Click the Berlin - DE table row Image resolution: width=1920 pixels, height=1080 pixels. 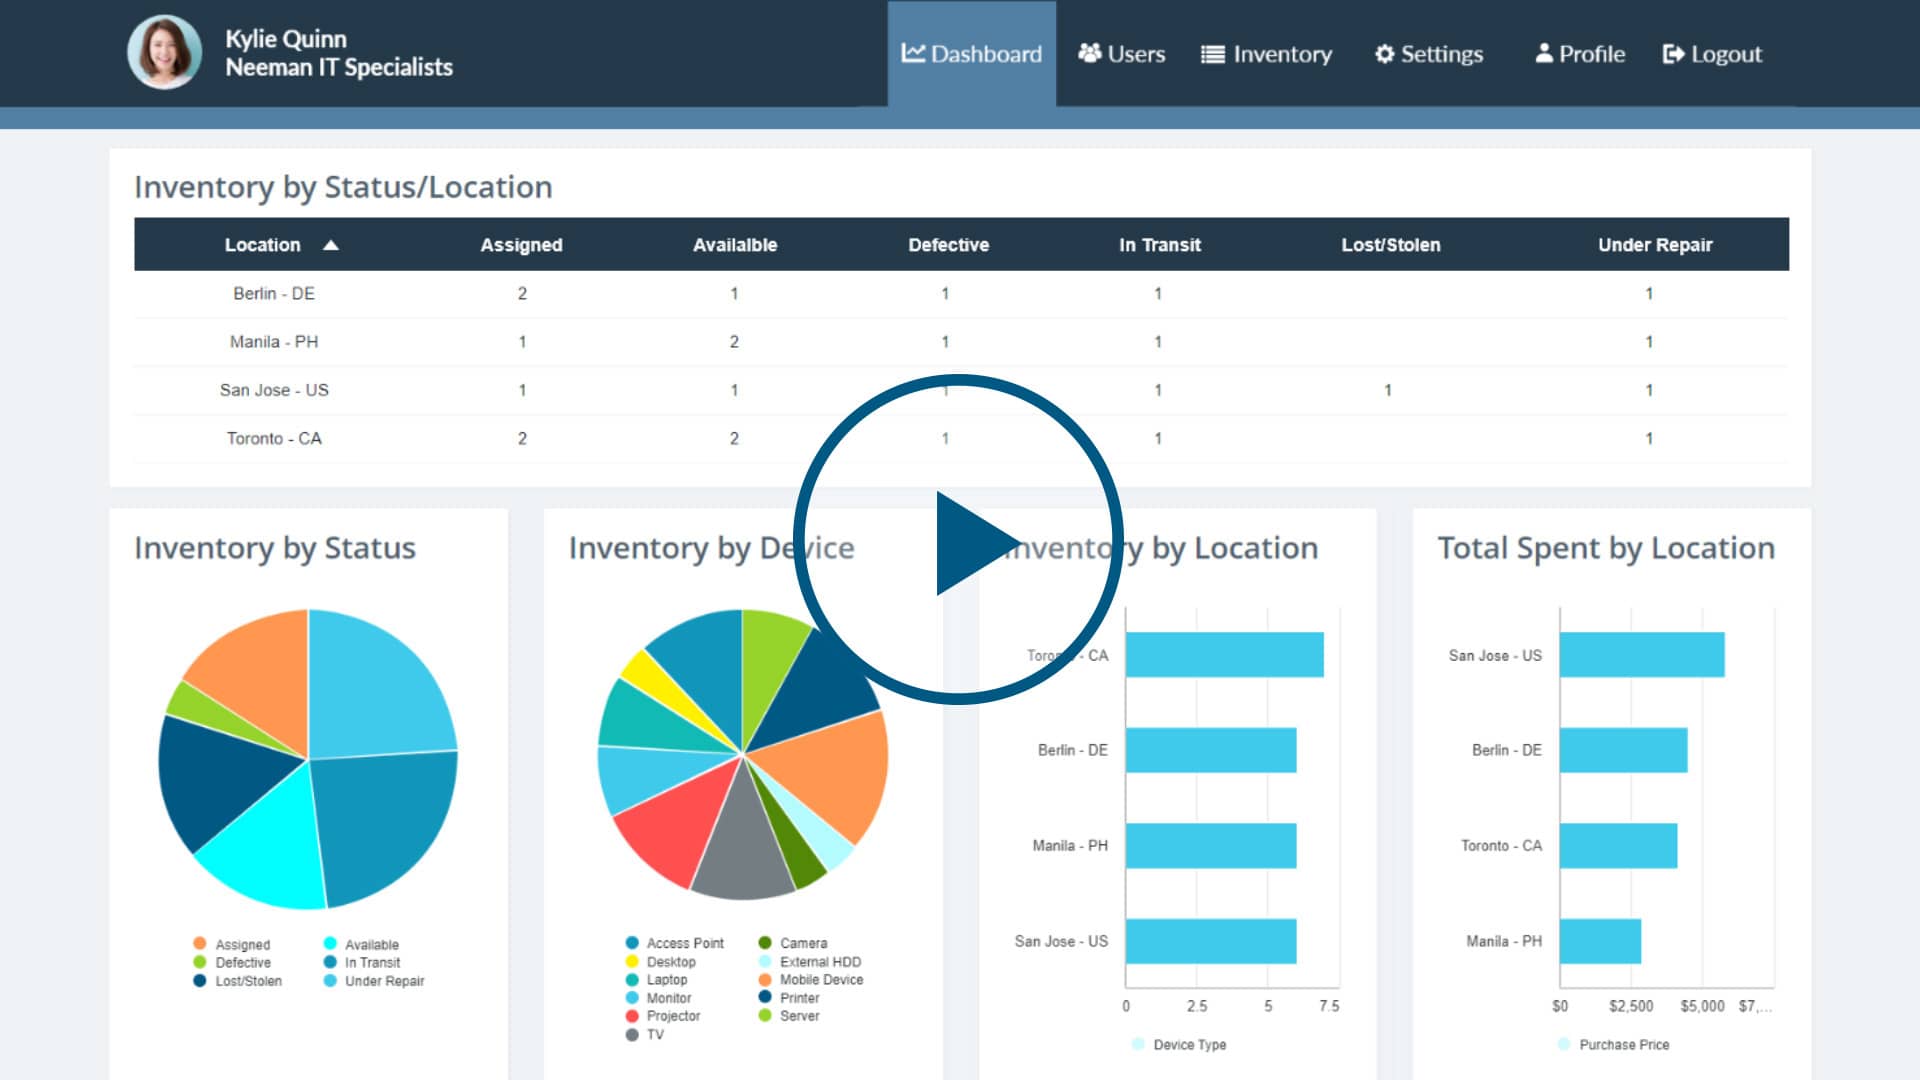pyautogui.click(x=274, y=293)
